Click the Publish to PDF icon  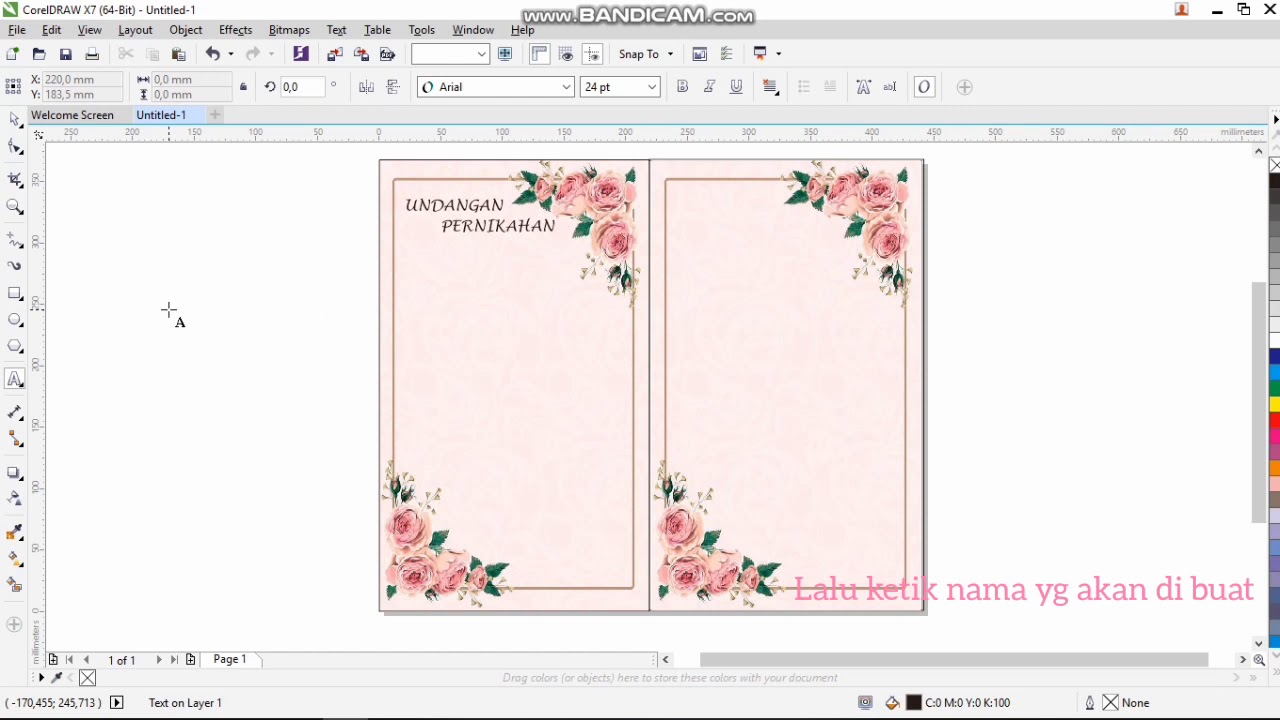[388, 54]
